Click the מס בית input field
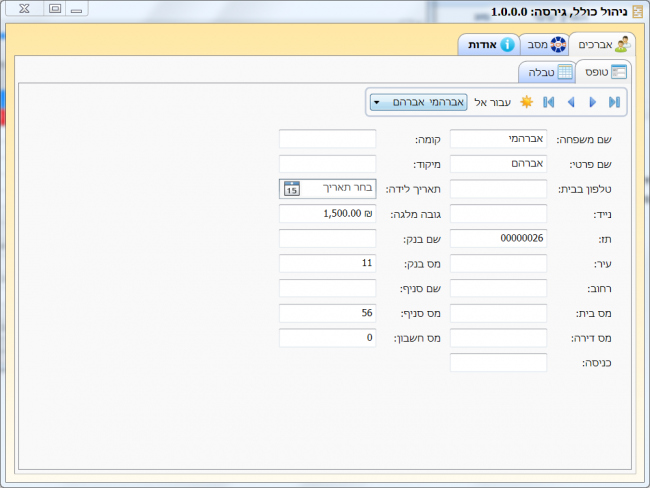 [x=498, y=313]
